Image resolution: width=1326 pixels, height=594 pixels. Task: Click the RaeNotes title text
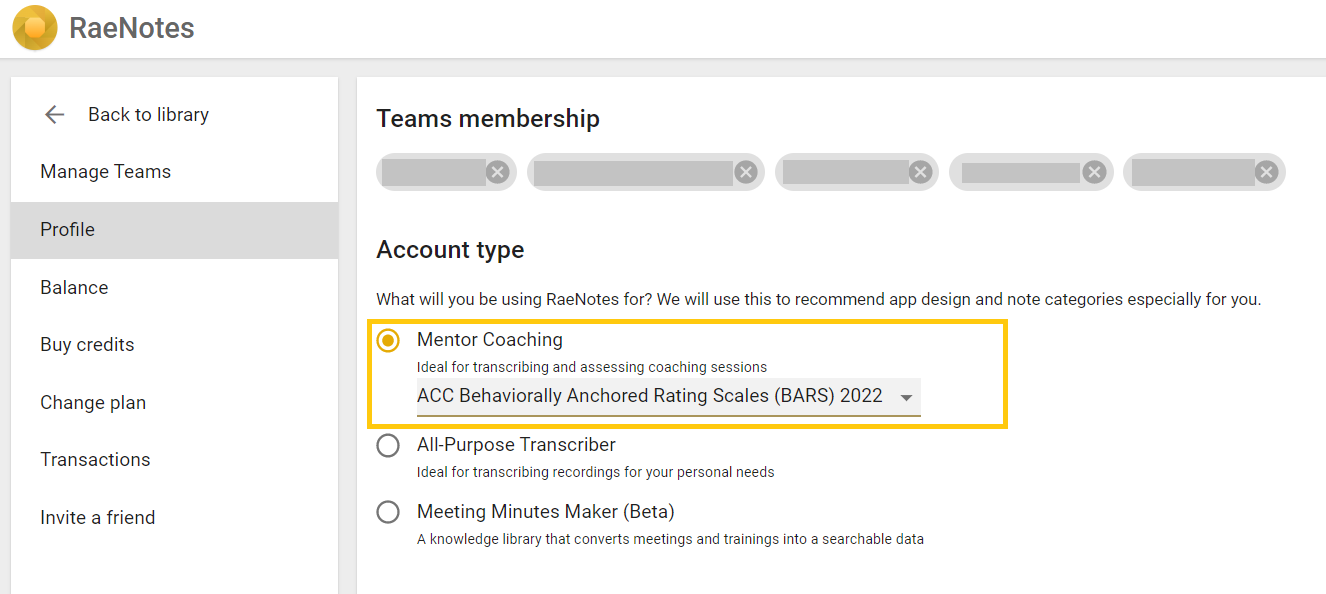pyautogui.click(x=132, y=28)
